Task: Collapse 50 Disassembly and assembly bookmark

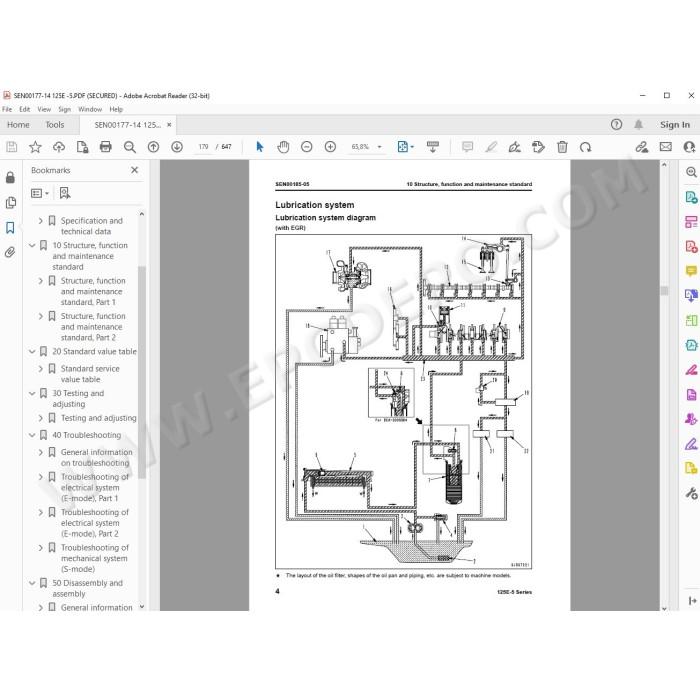Action: 32,583
